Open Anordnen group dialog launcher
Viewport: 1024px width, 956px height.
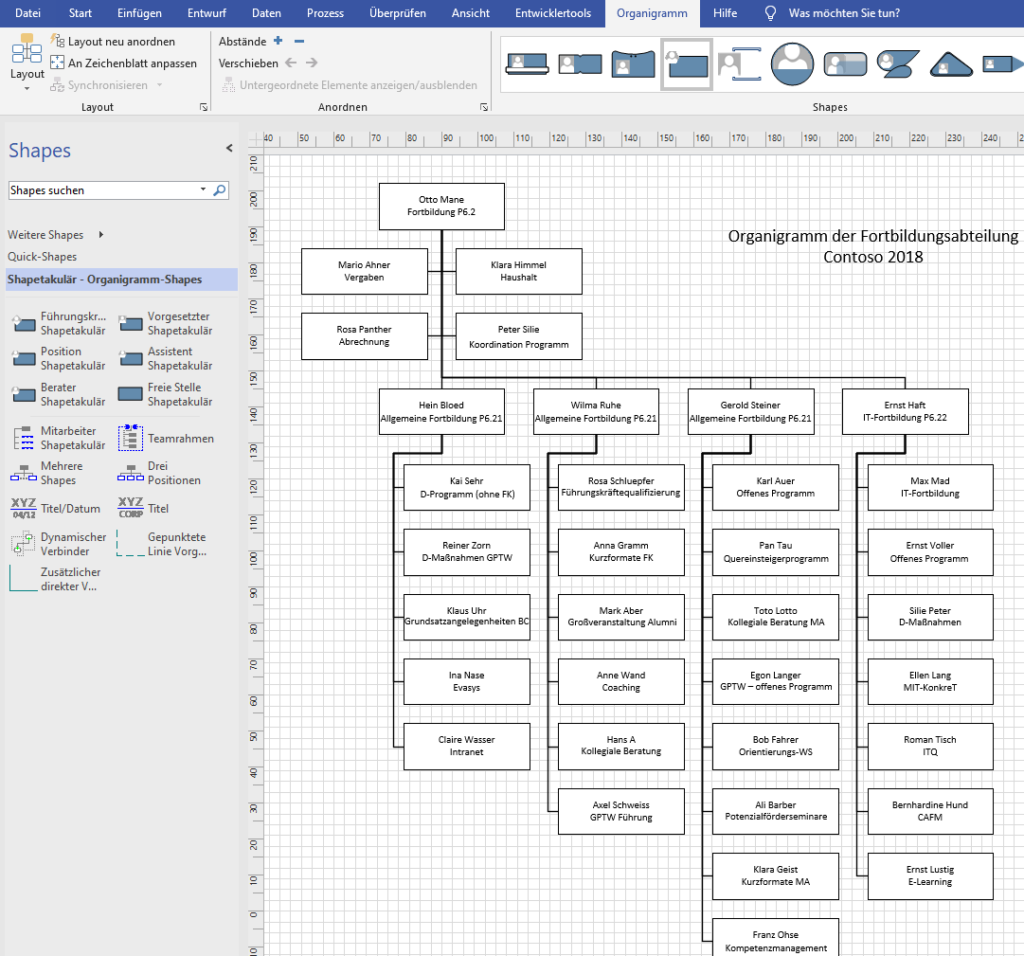point(484,107)
